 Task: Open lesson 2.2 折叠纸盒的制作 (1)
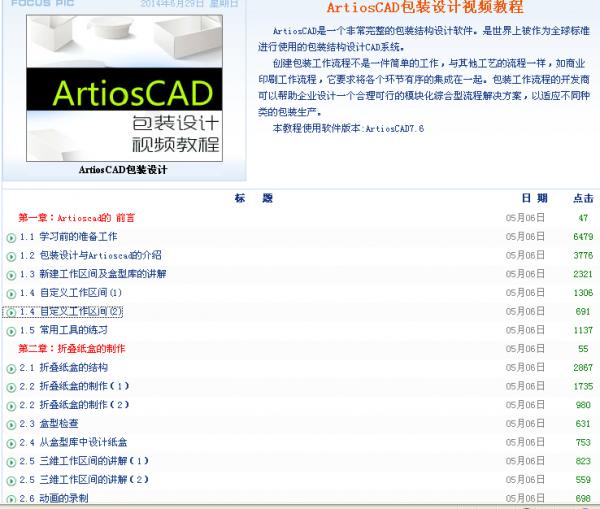(74, 386)
